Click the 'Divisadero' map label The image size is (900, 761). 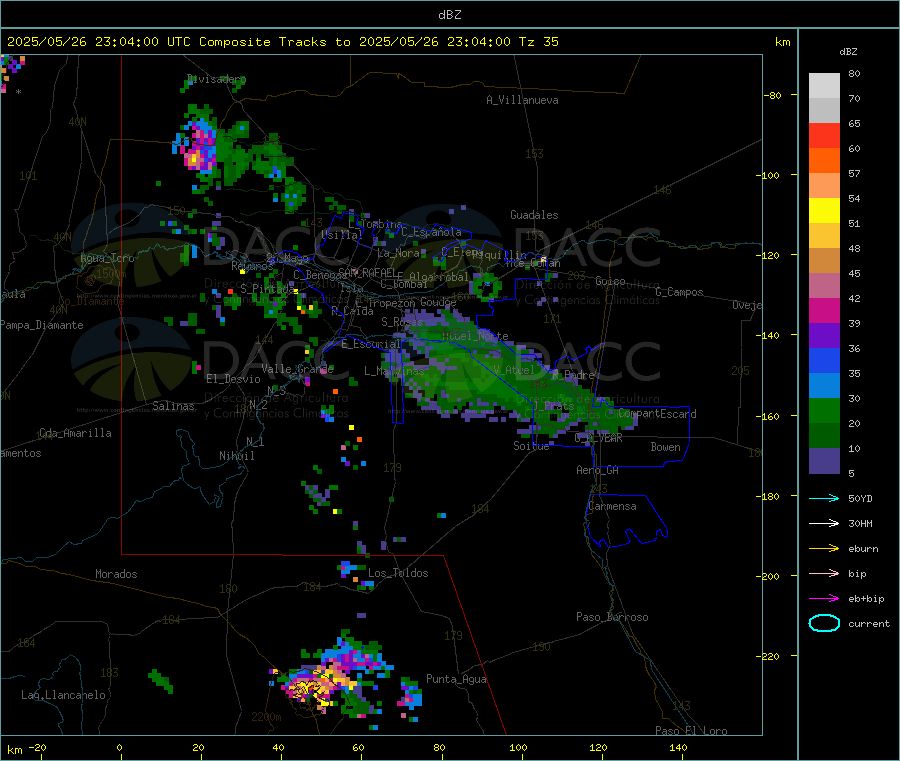point(216,79)
